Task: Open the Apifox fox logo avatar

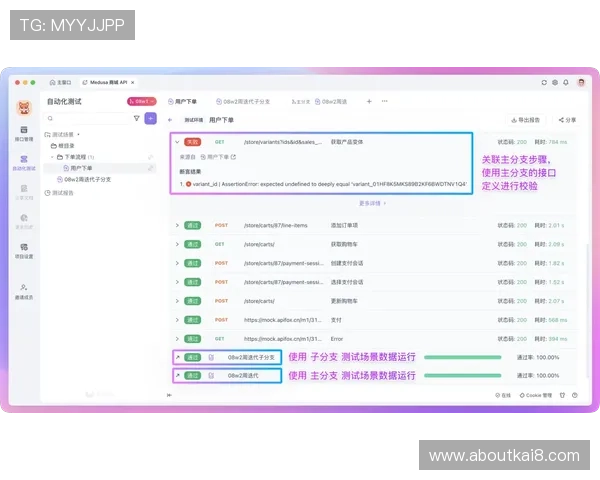Action: (24, 108)
